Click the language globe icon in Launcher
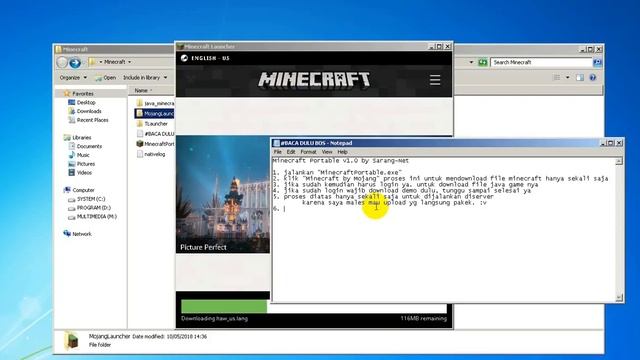Image resolution: width=640 pixels, height=360 pixels. pos(184,58)
